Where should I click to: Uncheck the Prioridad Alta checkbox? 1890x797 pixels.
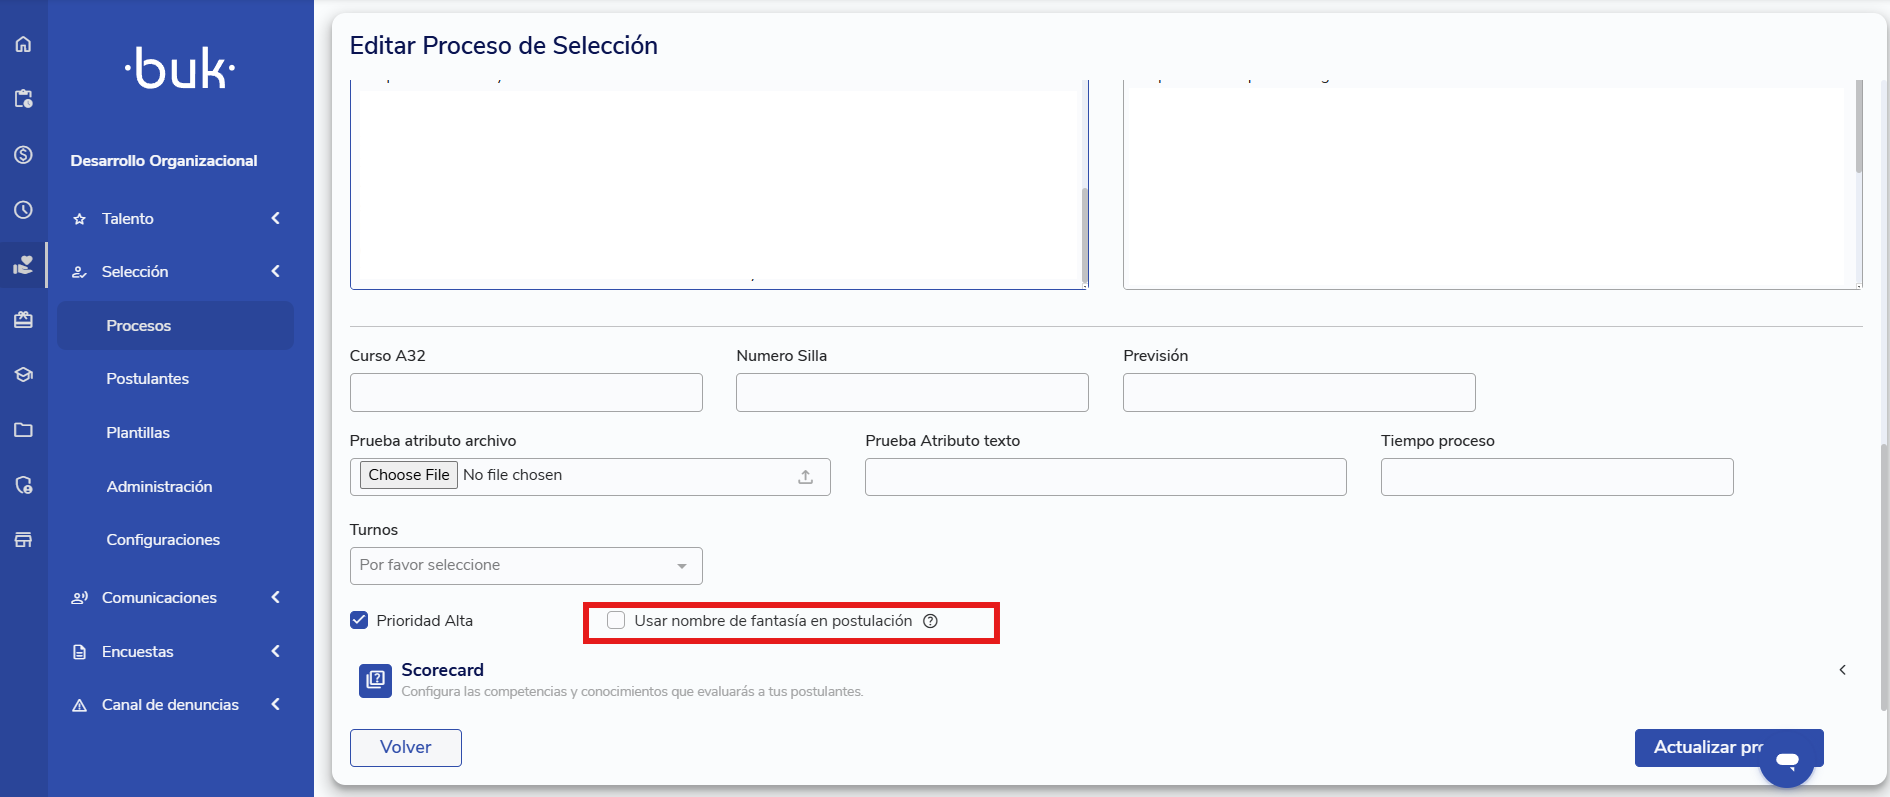point(359,620)
